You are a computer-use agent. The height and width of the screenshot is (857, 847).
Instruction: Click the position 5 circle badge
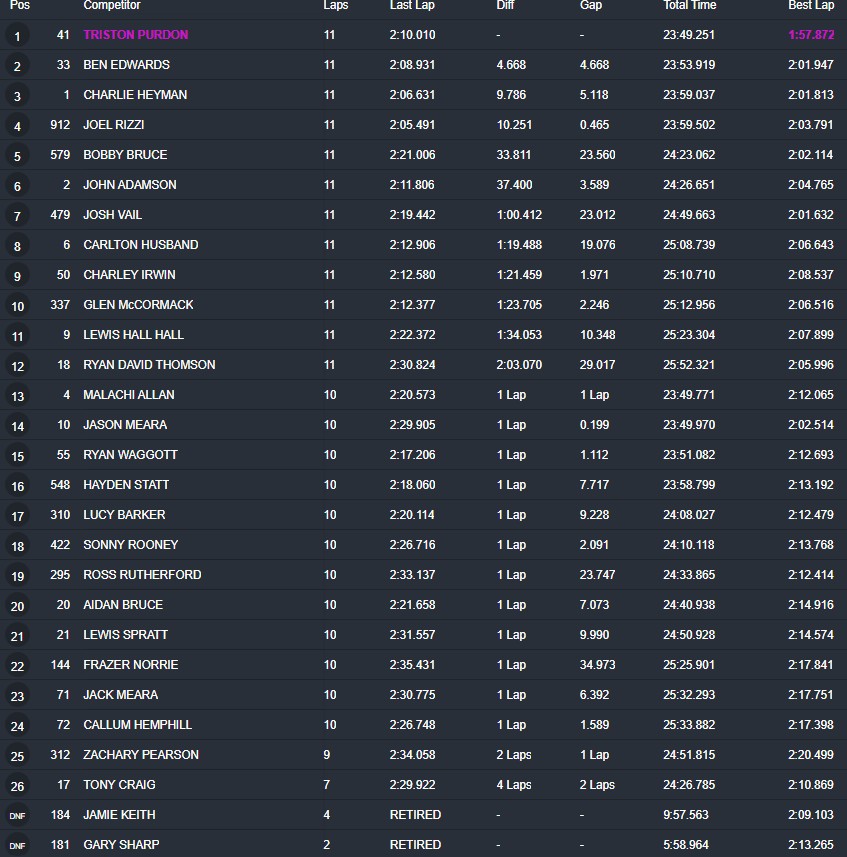point(17,157)
